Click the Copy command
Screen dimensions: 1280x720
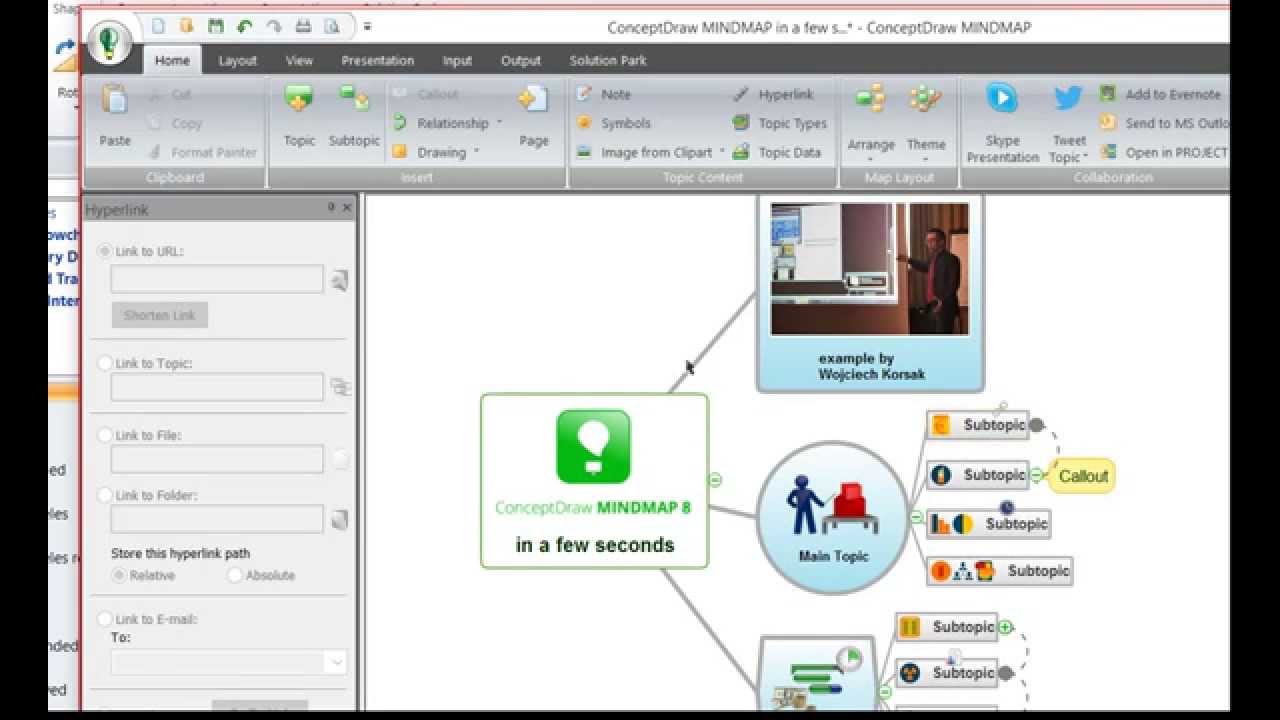175,123
